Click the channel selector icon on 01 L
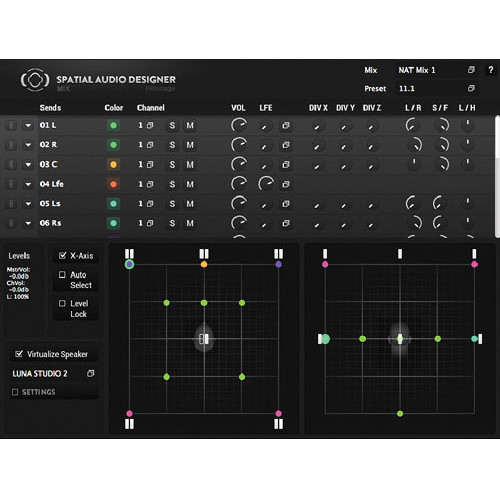The image size is (500, 500). pyautogui.click(x=150, y=125)
